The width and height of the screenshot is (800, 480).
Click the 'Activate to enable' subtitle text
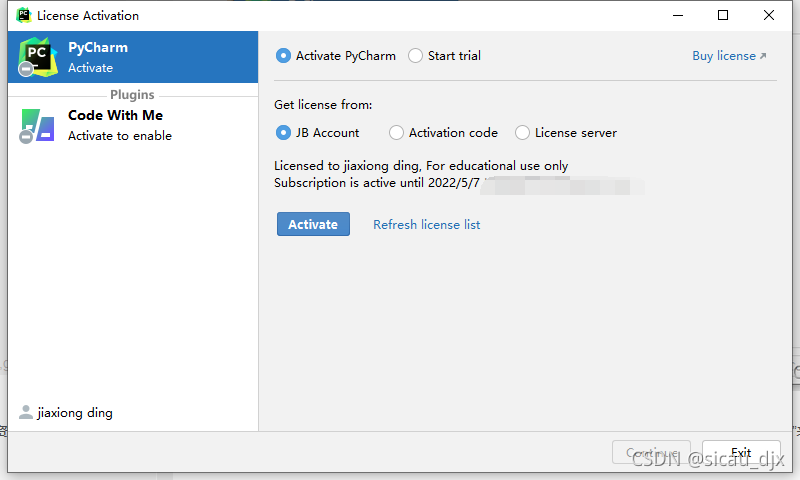pyautogui.click(x=120, y=136)
